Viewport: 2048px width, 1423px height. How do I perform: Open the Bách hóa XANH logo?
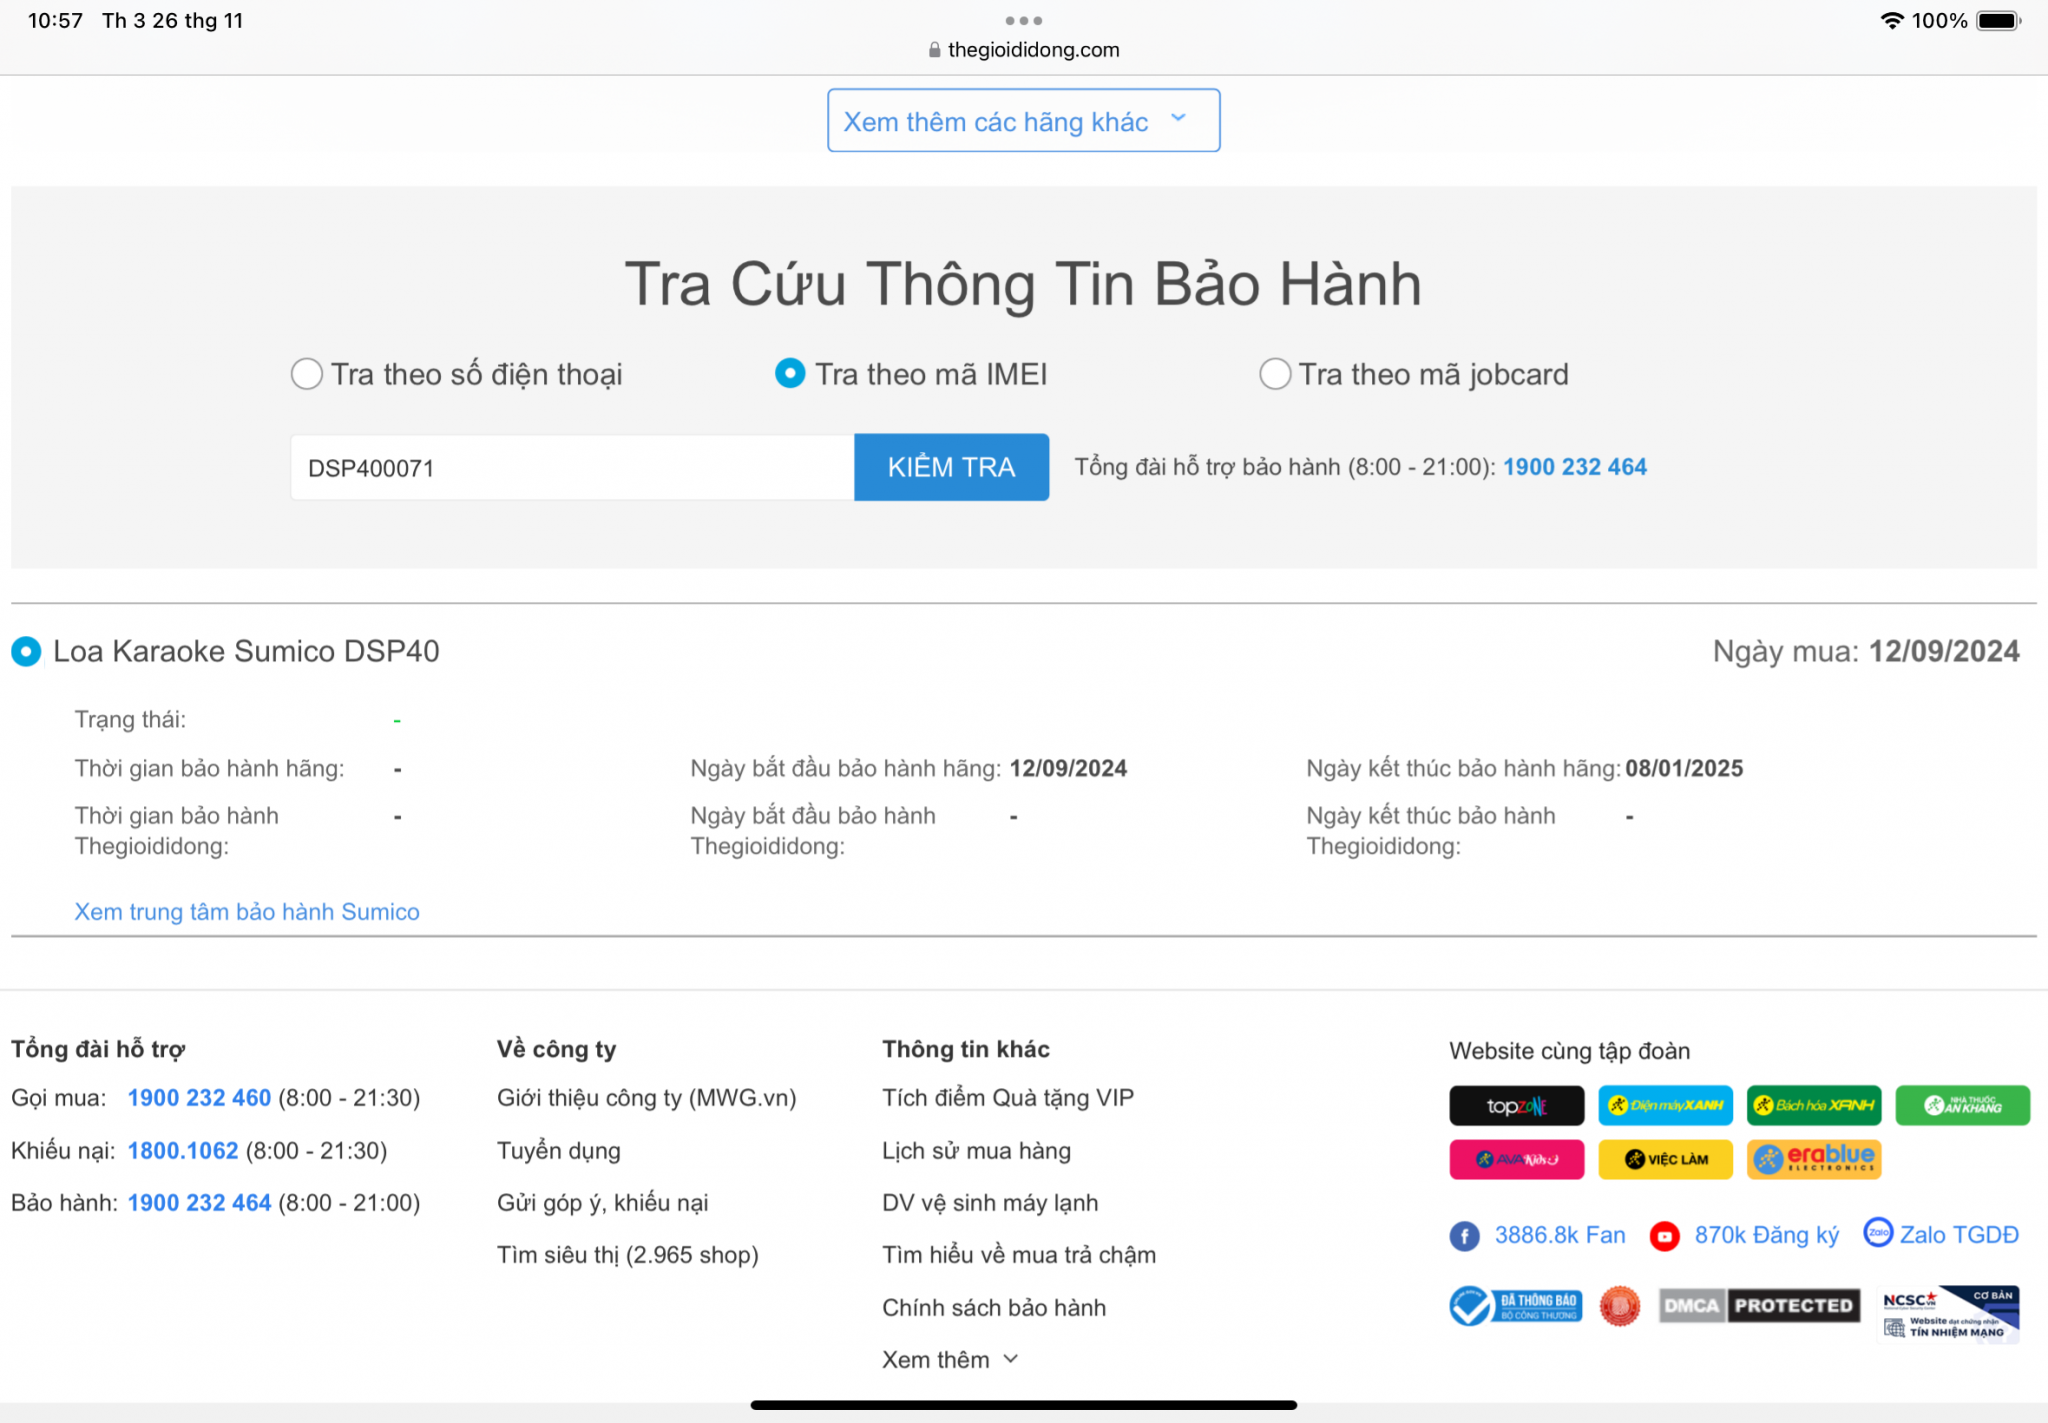[1814, 1105]
